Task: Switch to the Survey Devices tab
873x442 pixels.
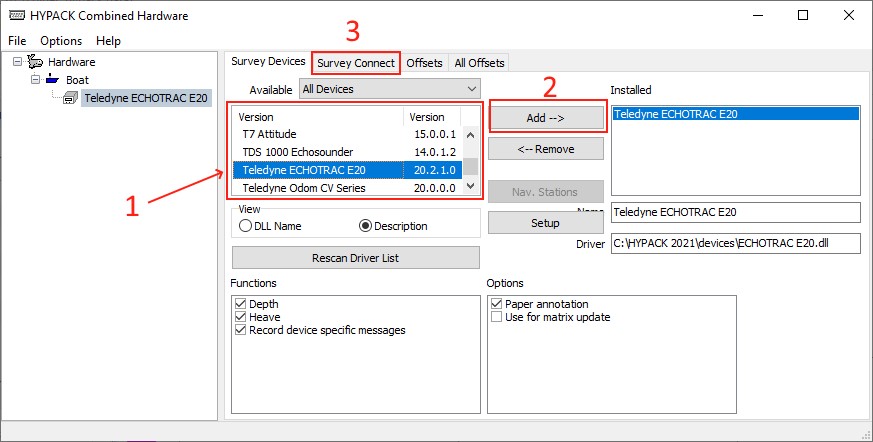Action: coord(268,61)
